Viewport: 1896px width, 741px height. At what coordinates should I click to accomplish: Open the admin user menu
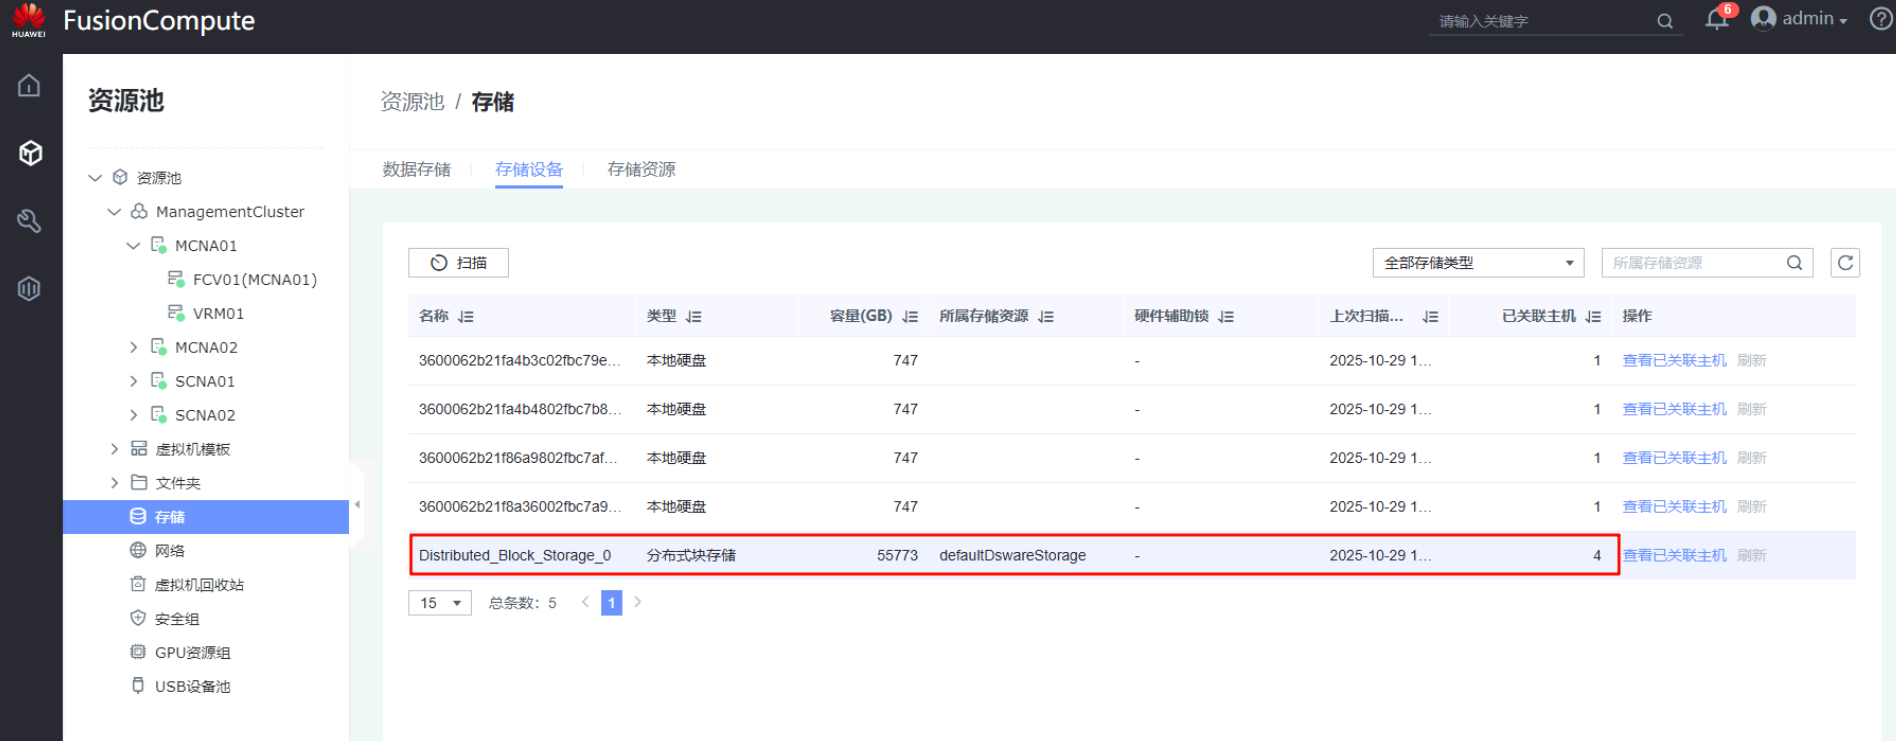point(1802,19)
